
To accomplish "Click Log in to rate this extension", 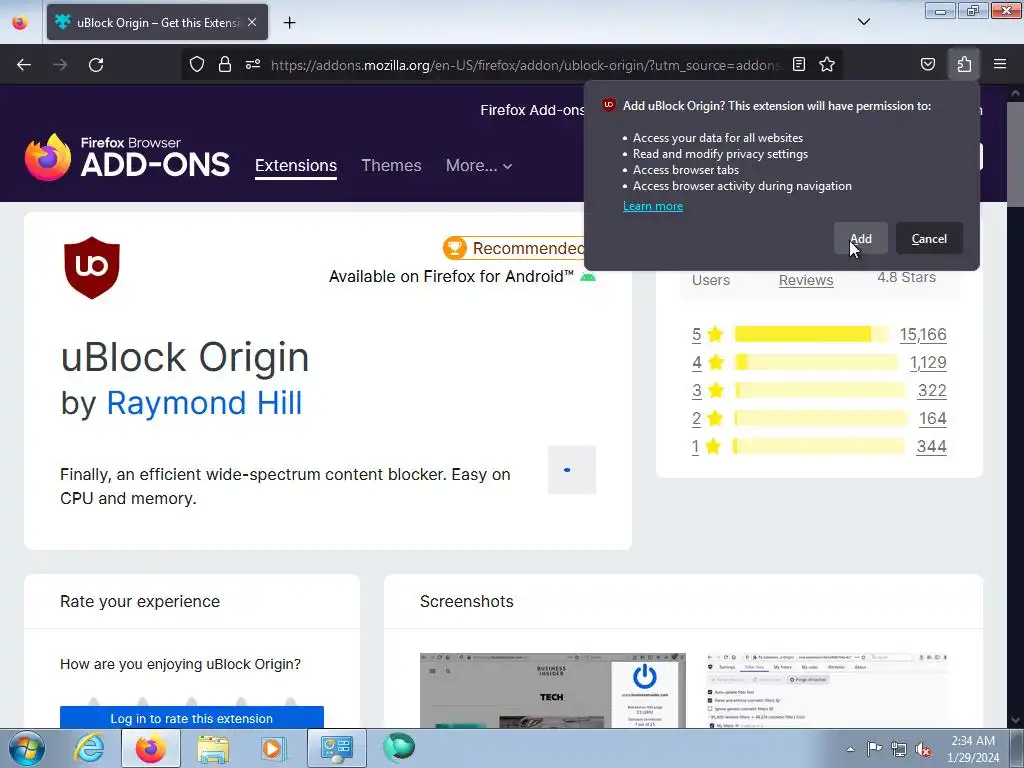I will point(191,718).
